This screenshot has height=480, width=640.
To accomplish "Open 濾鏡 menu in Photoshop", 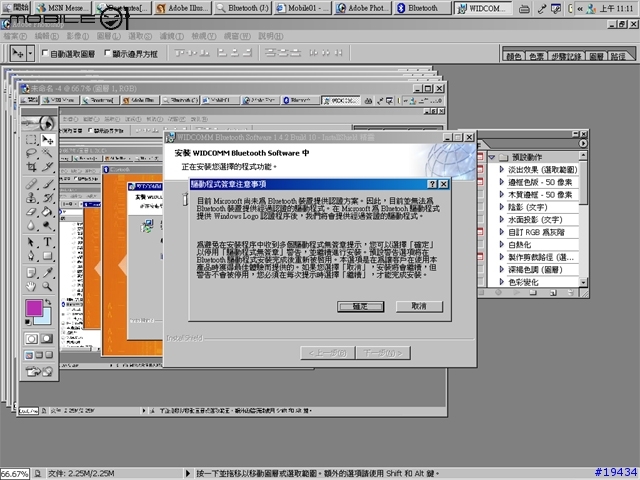I will pos(171,36).
